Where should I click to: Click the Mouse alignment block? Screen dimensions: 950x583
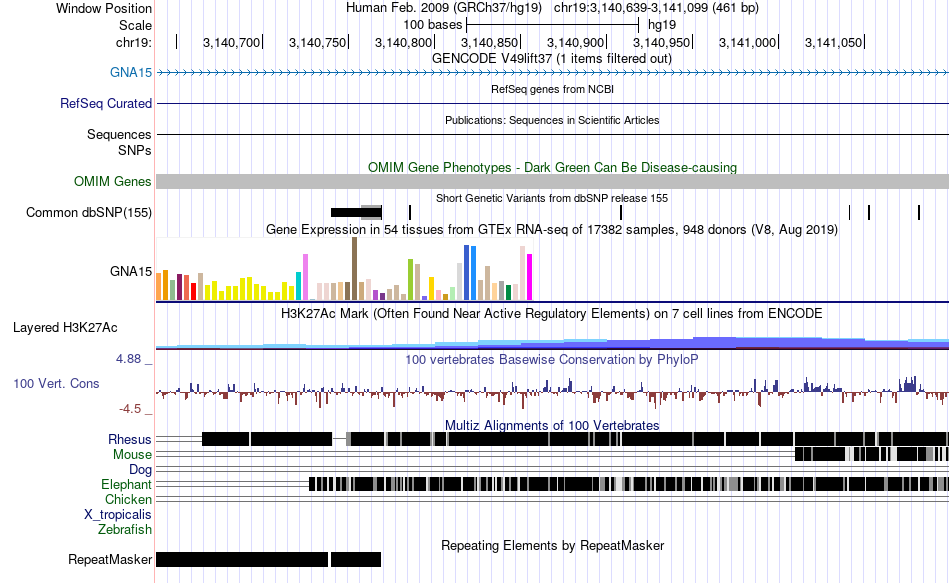tap(871, 454)
